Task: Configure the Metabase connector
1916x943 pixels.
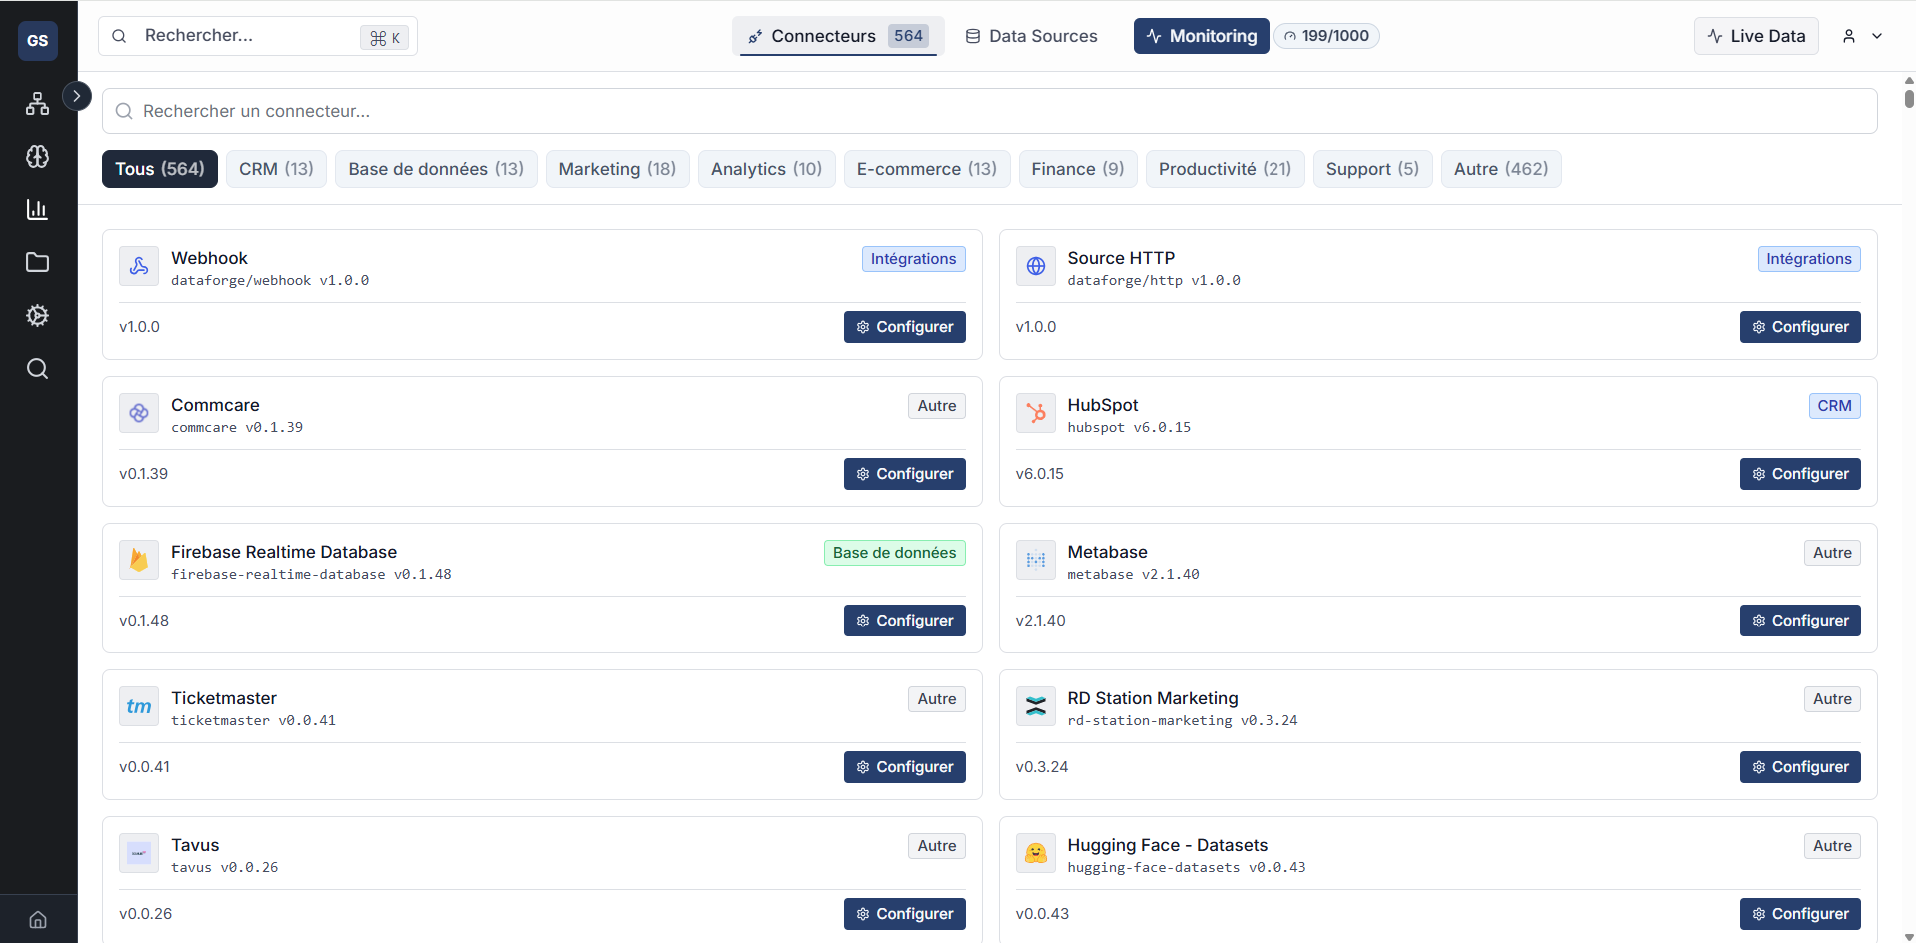Action: (x=1800, y=621)
